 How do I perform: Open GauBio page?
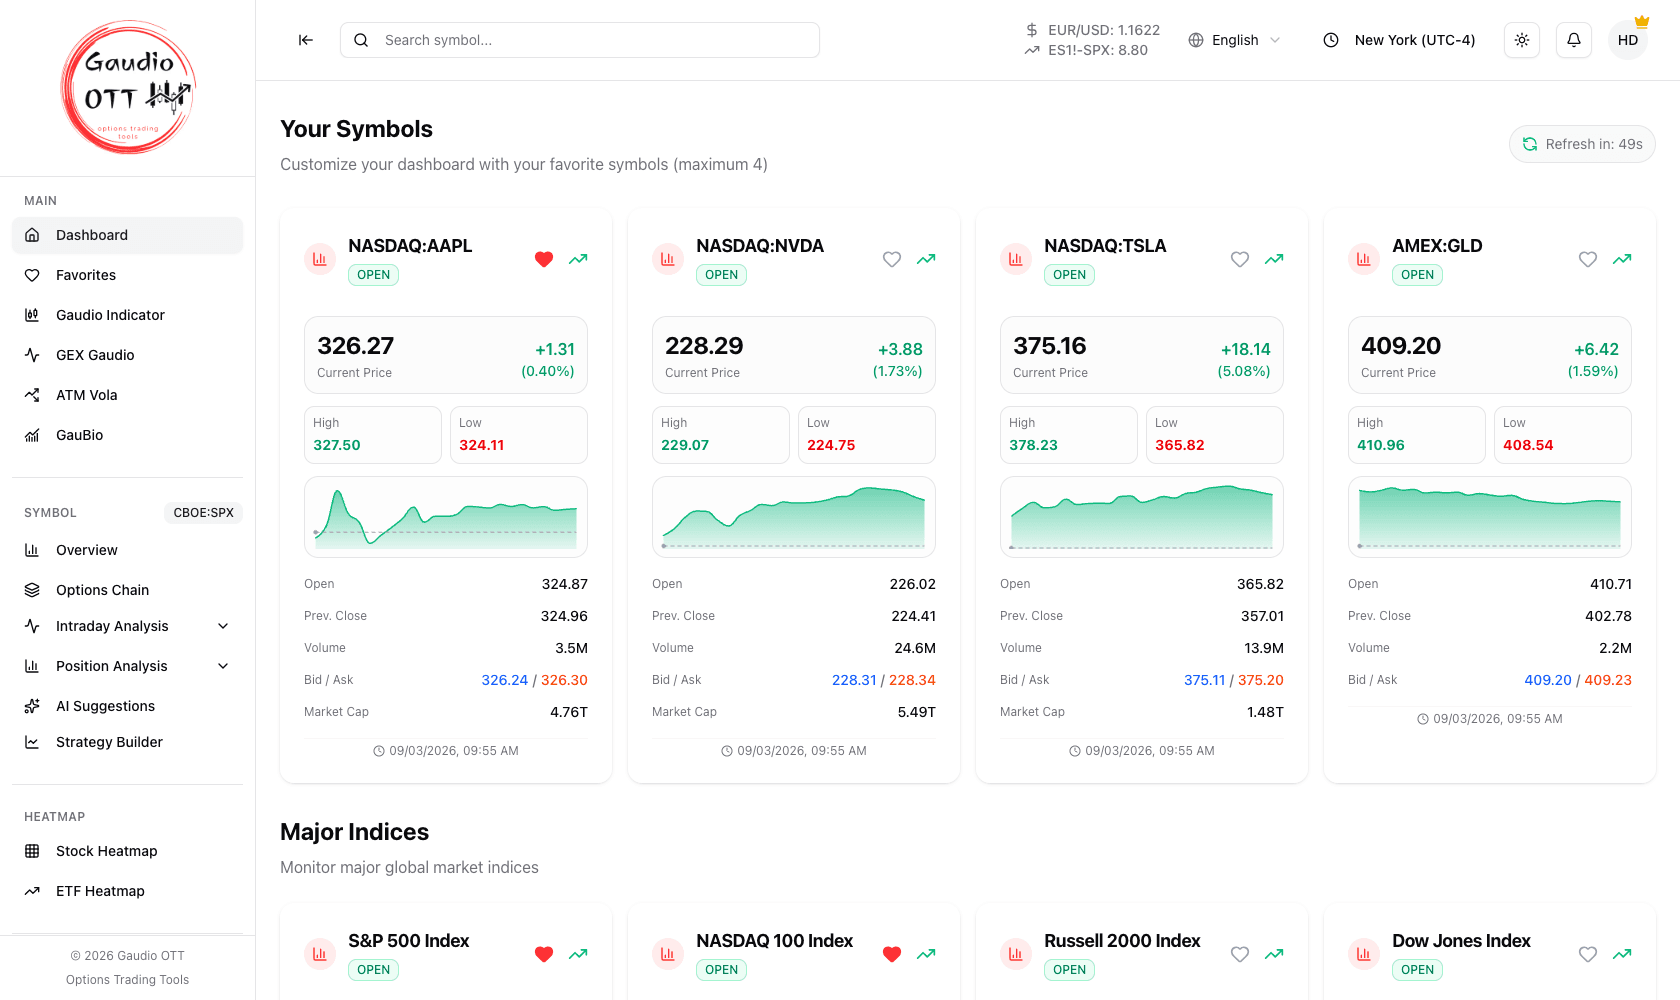coord(128,435)
